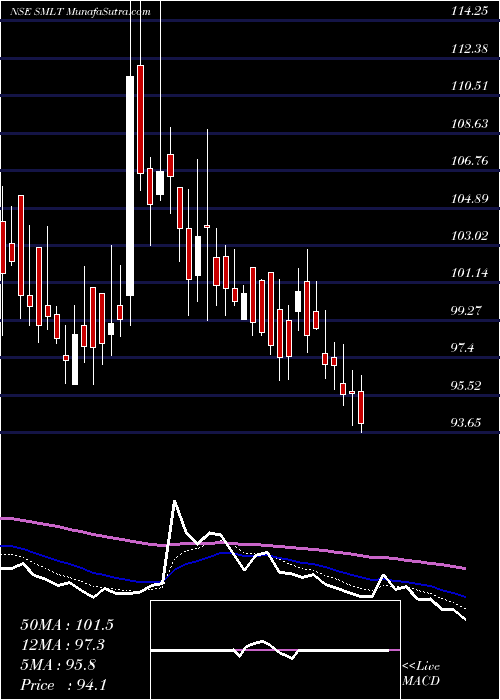Select the 106.76 price axis label
Viewport: 500px width, 700px height.
click(x=469, y=161)
